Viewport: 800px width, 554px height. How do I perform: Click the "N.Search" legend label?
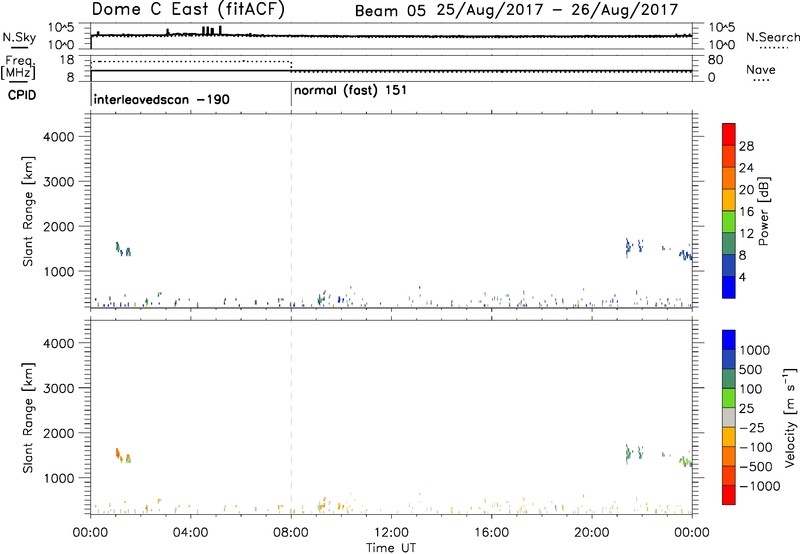(772, 37)
